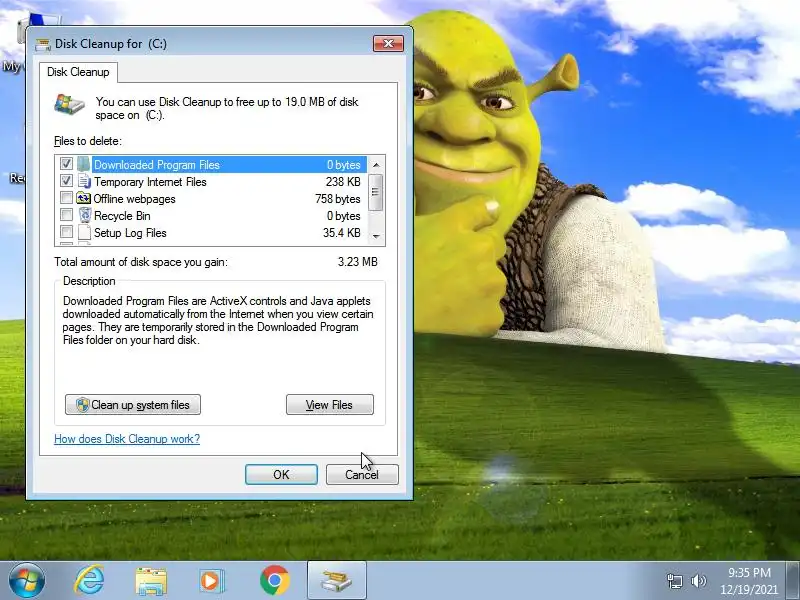The height and width of the screenshot is (600, 800).
Task: Click the Disk Cleanup taskbar button
Action: (337, 580)
